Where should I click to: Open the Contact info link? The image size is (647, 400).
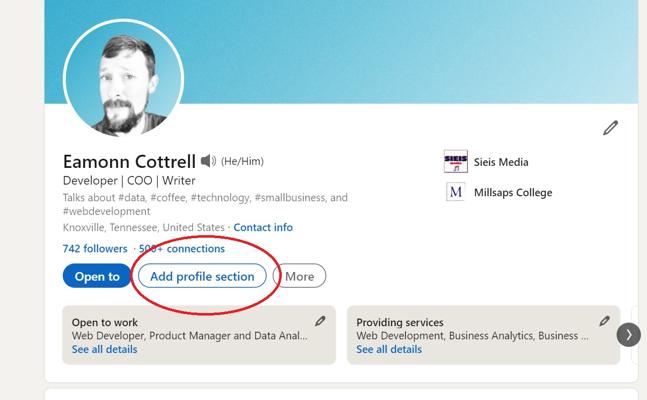263,228
